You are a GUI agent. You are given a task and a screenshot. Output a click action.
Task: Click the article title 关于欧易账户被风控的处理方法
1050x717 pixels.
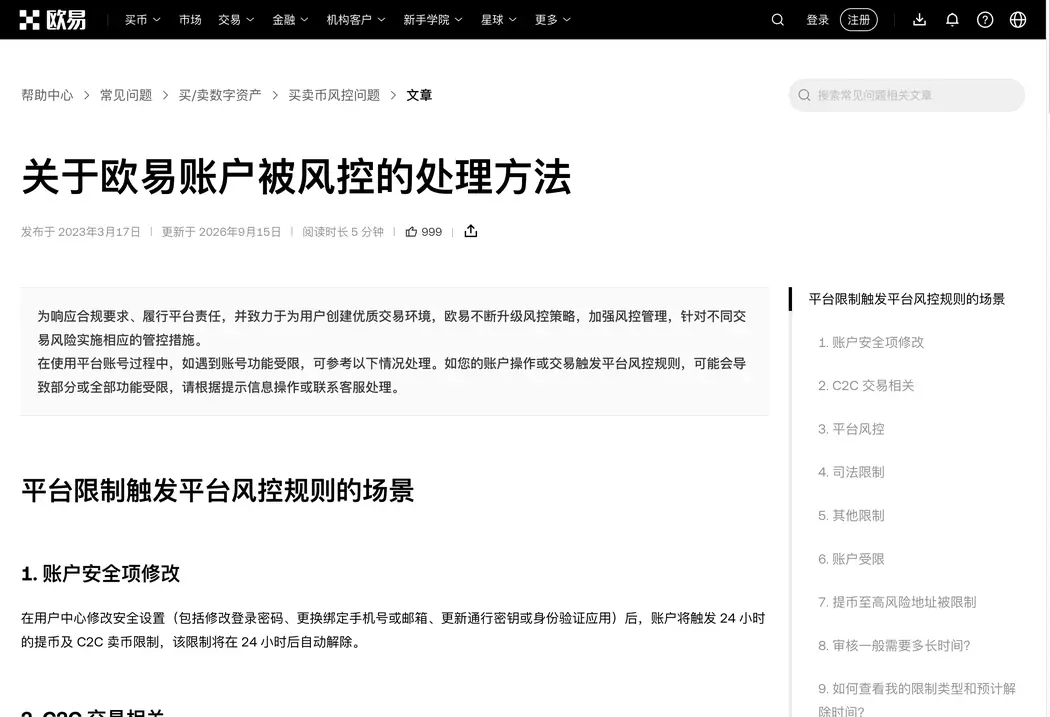click(x=296, y=177)
